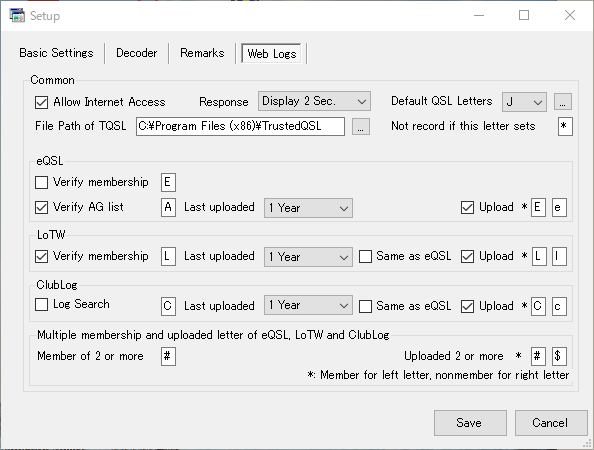
Task: Open the Response Display 2 Sec. dropdown
Action: click(x=314, y=101)
